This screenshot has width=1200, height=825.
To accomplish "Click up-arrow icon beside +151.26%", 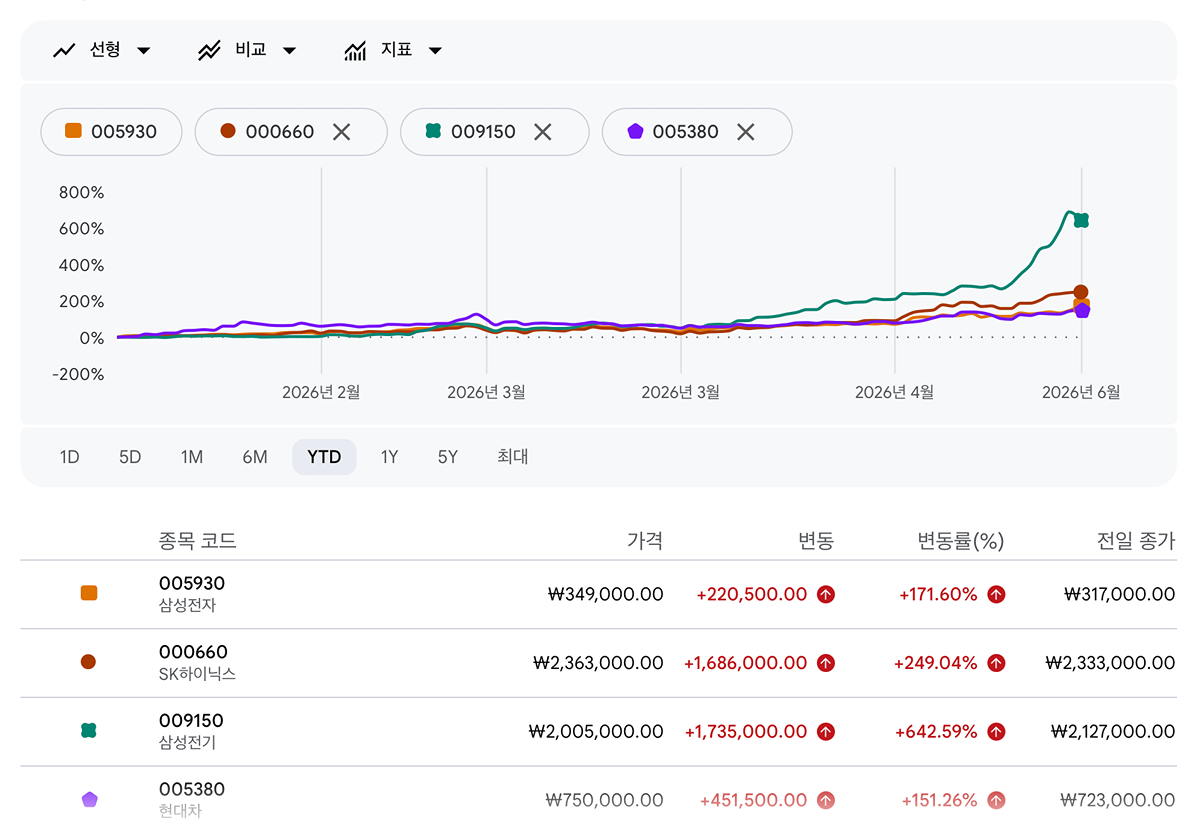I will [996, 800].
